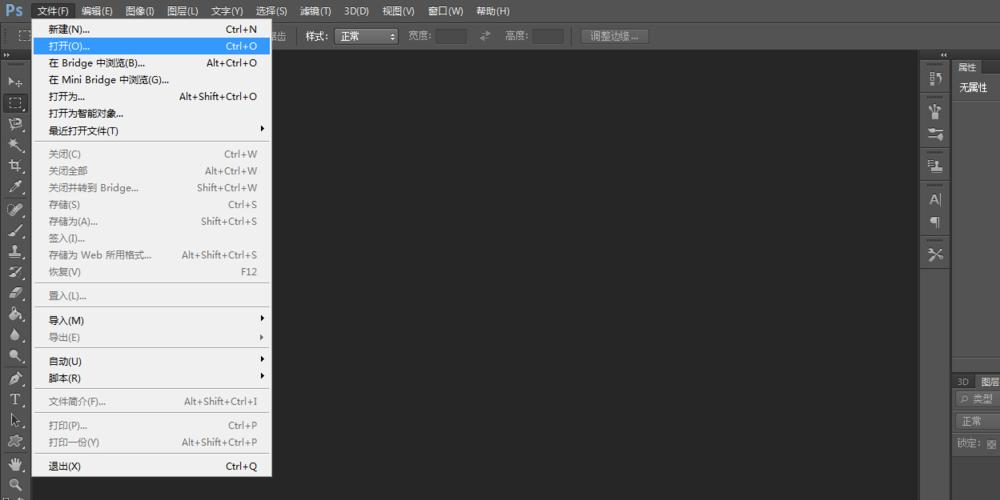Viewport: 1000px width, 500px height.
Task: Open the 图像(I) menu
Action: (140, 11)
